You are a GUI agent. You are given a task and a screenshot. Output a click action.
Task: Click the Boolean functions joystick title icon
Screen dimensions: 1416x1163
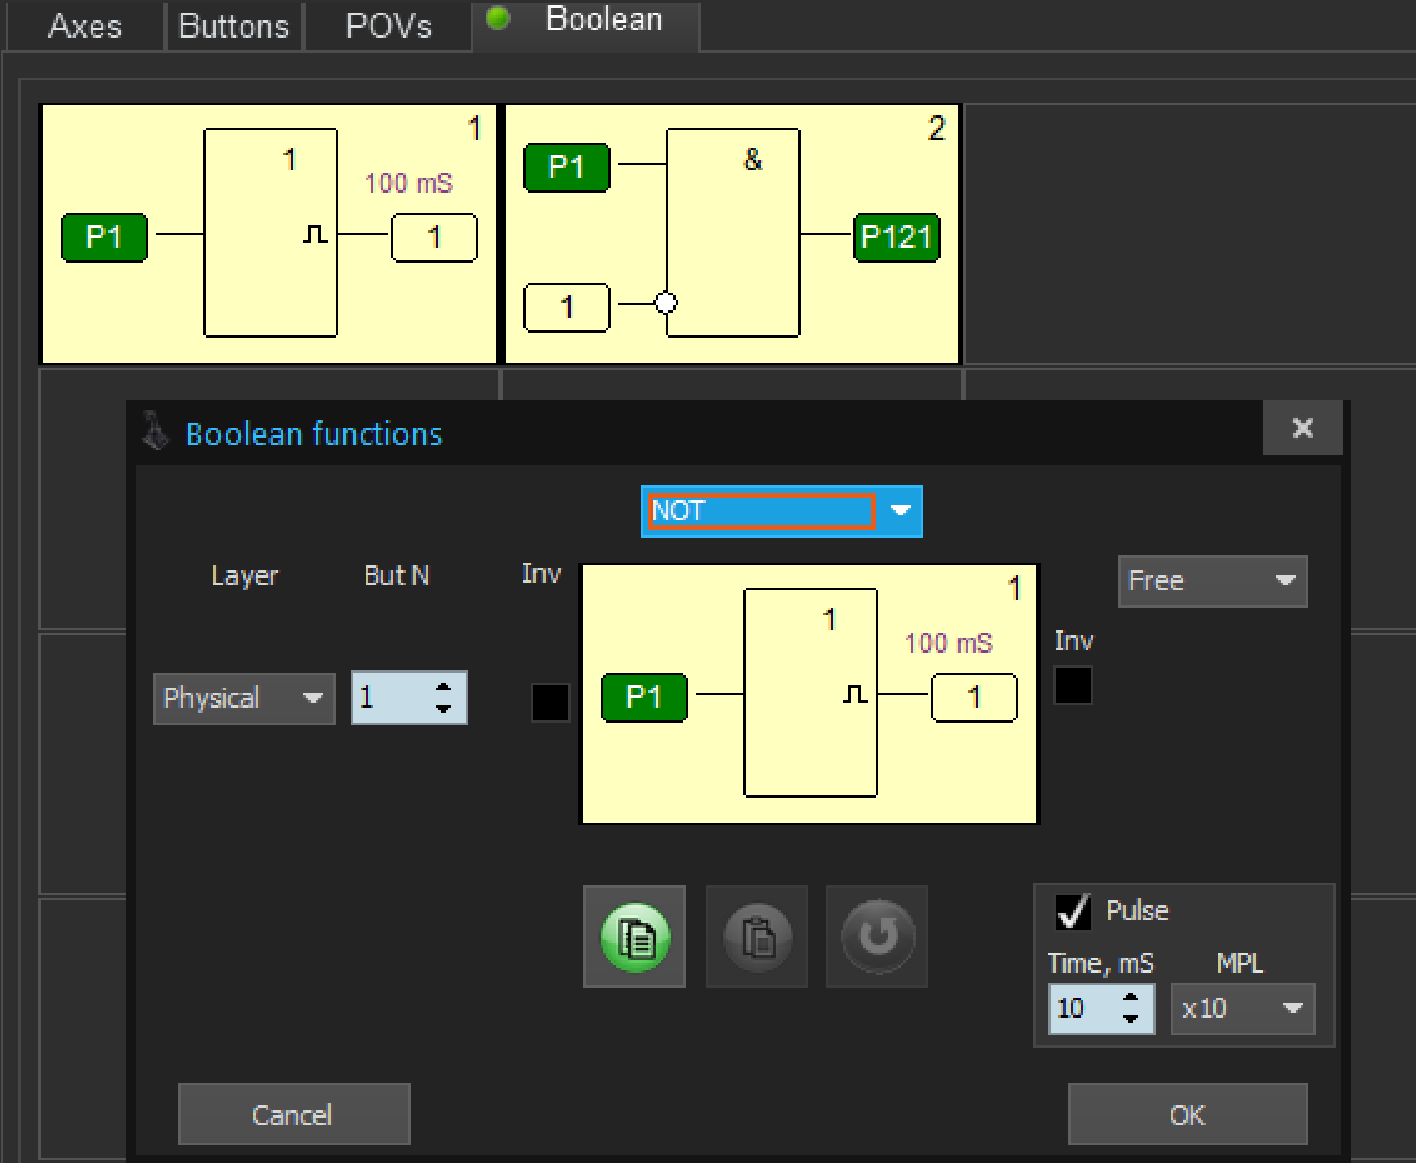pos(155,432)
